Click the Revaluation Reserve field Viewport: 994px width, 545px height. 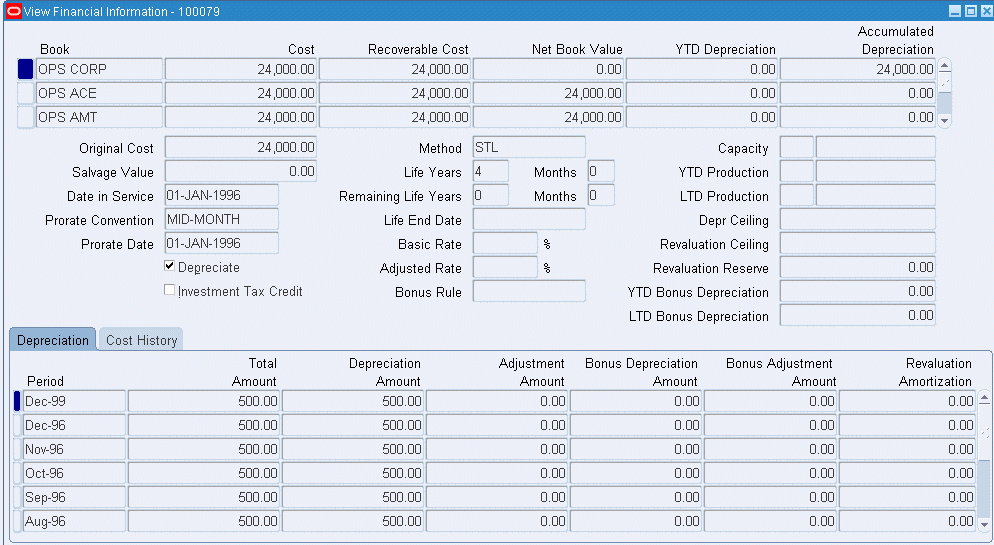pyautogui.click(x=858, y=267)
